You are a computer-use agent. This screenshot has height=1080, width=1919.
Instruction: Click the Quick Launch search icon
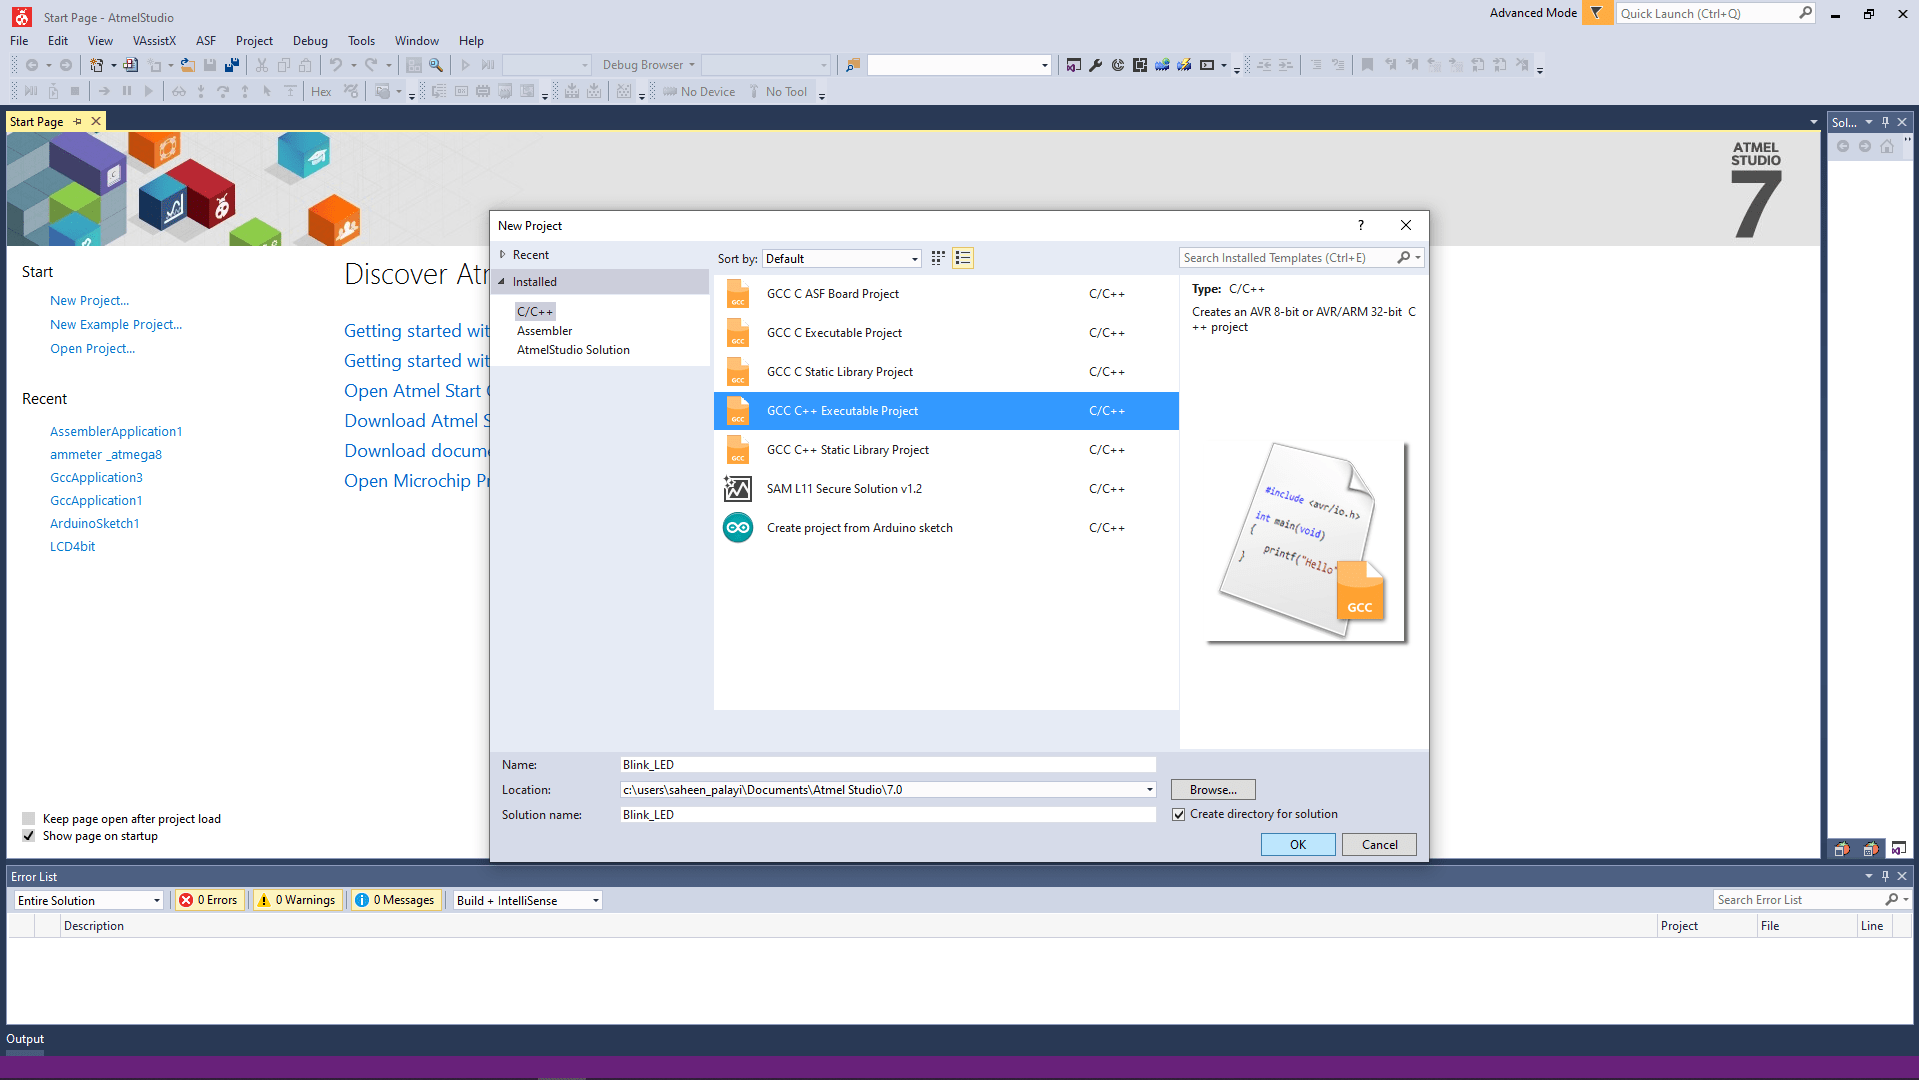point(1805,13)
